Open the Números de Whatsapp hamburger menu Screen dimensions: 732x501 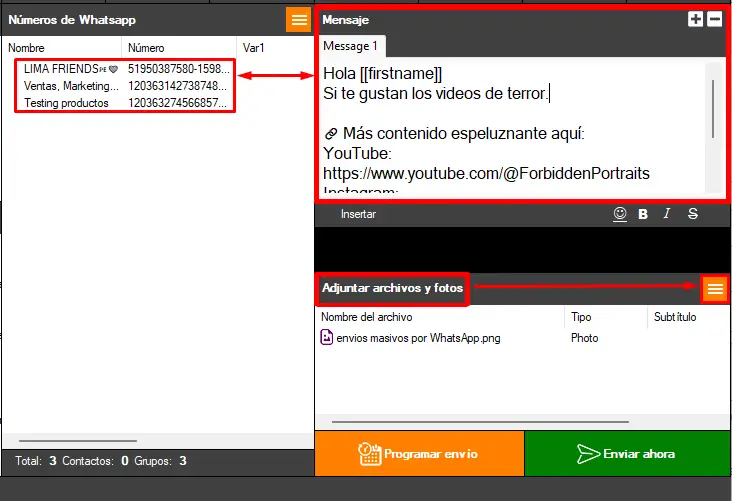pos(298,20)
